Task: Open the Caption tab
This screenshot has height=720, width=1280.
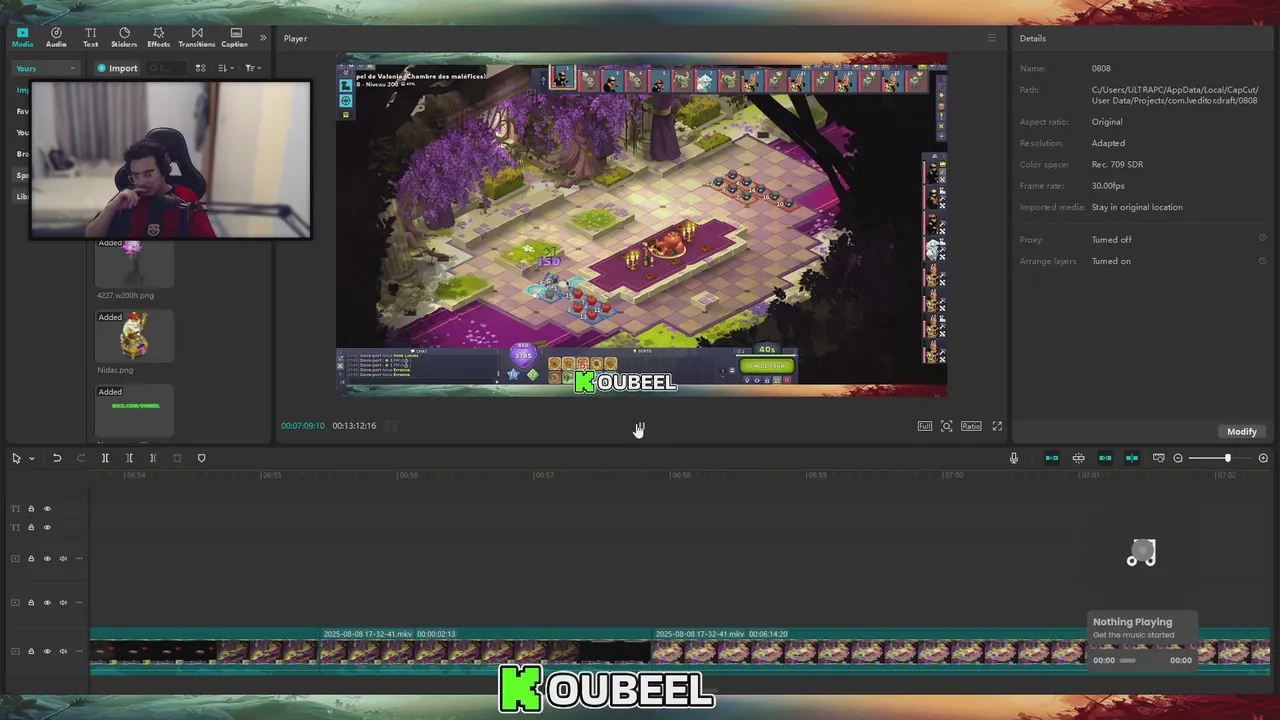Action: pos(235,38)
